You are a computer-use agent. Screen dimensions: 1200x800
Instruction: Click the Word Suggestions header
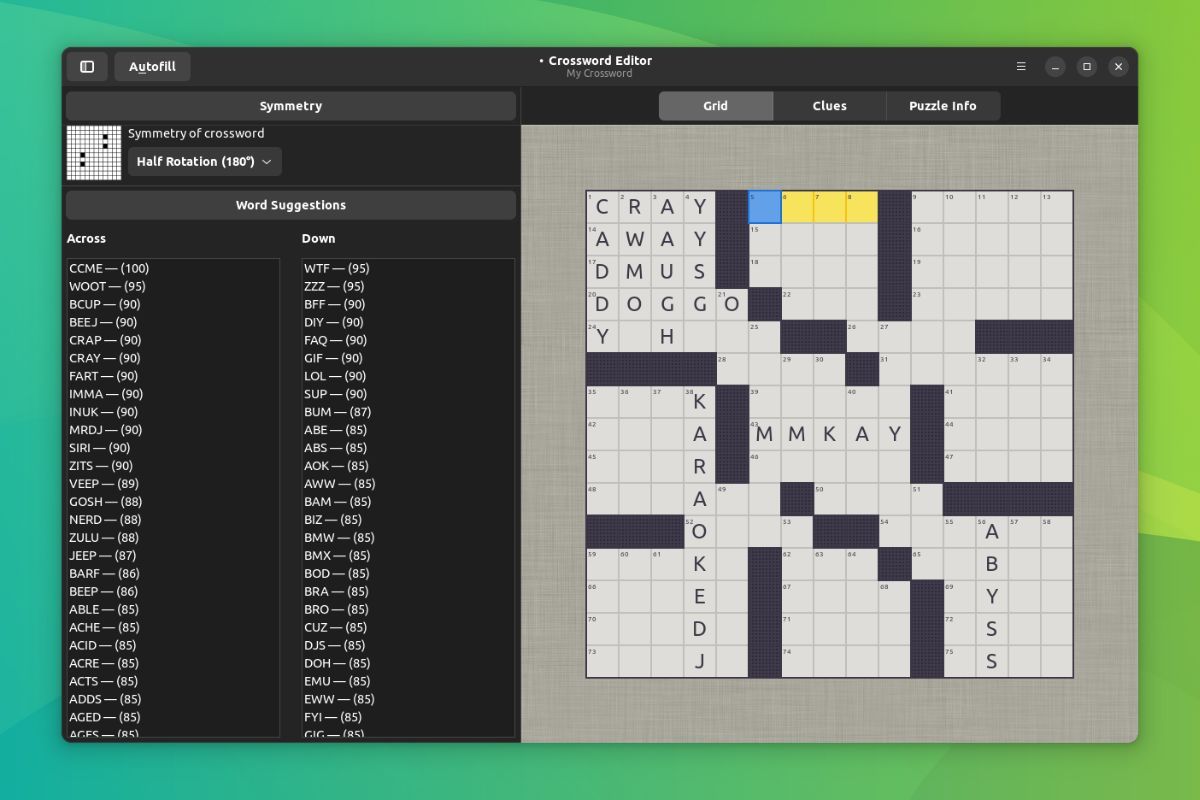point(290,204)
